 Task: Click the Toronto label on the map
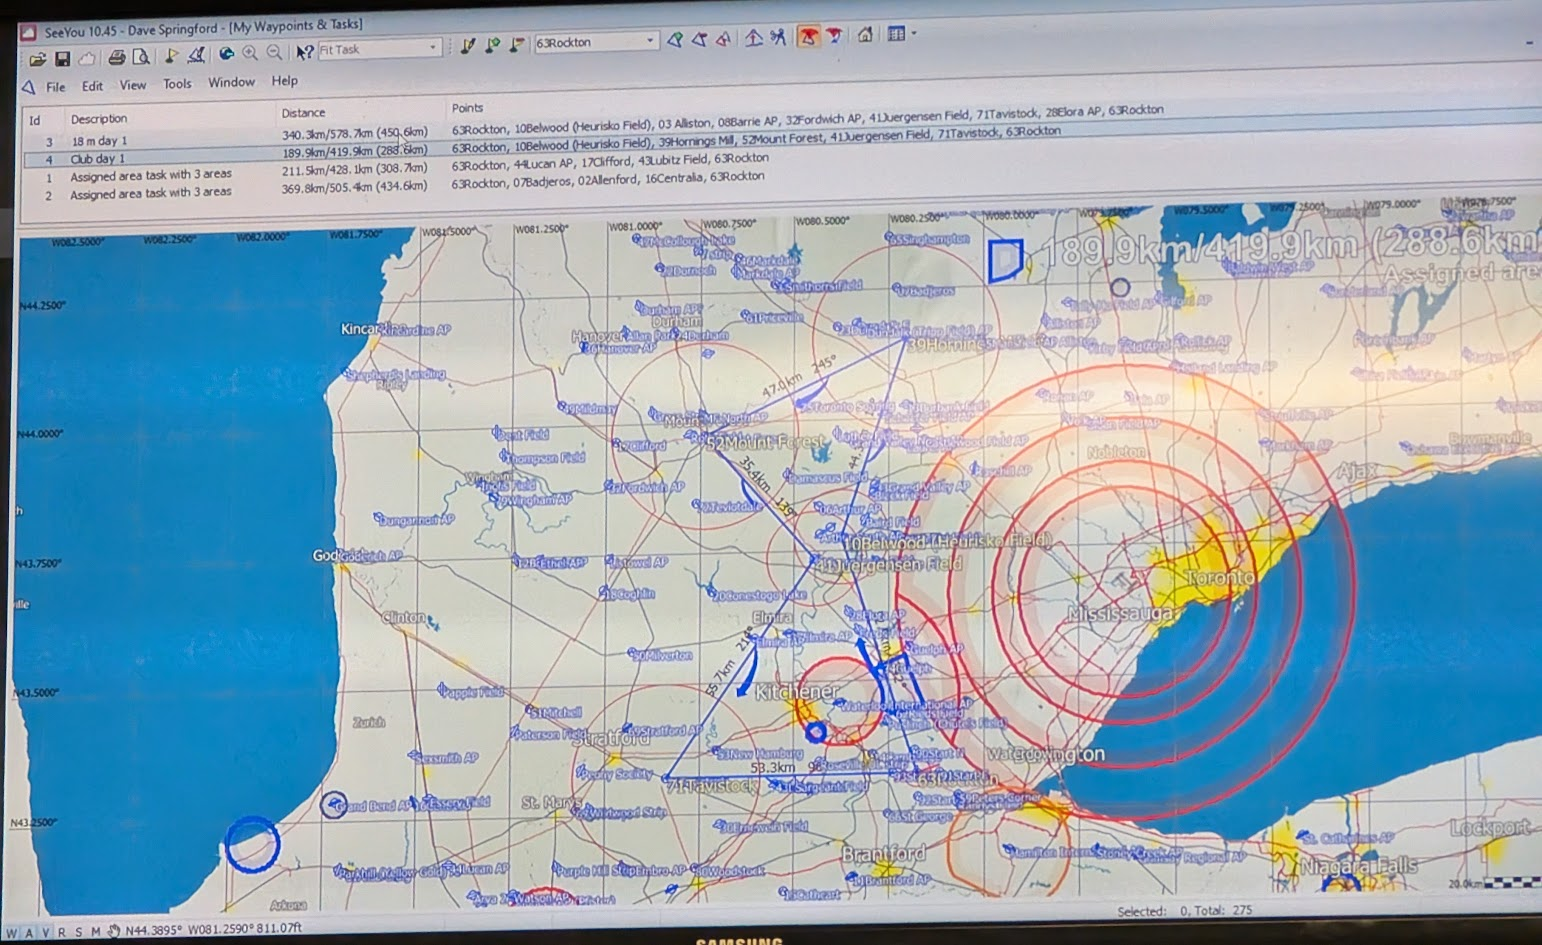[1219, 578]
